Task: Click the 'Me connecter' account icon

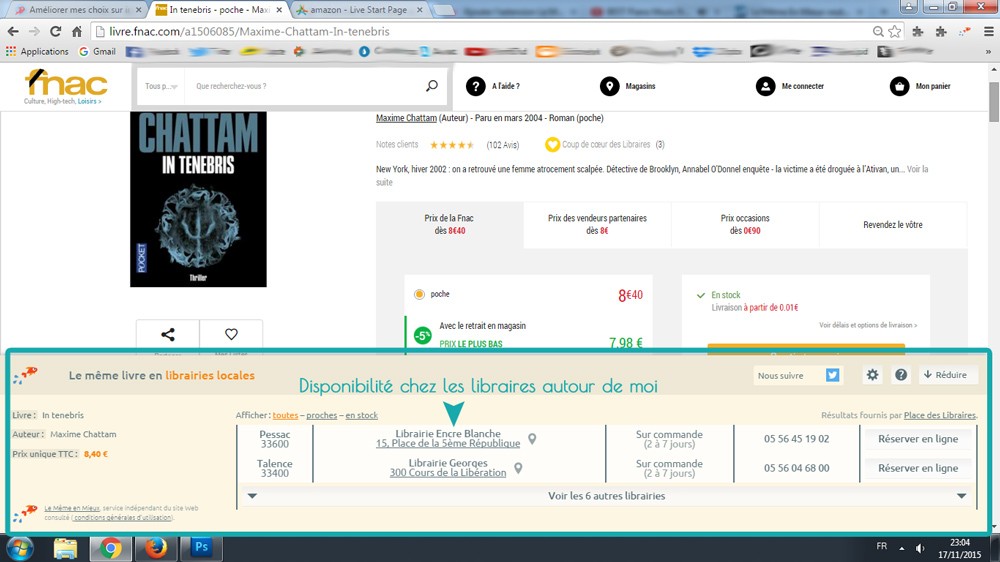Action: (x=765, y=86)
